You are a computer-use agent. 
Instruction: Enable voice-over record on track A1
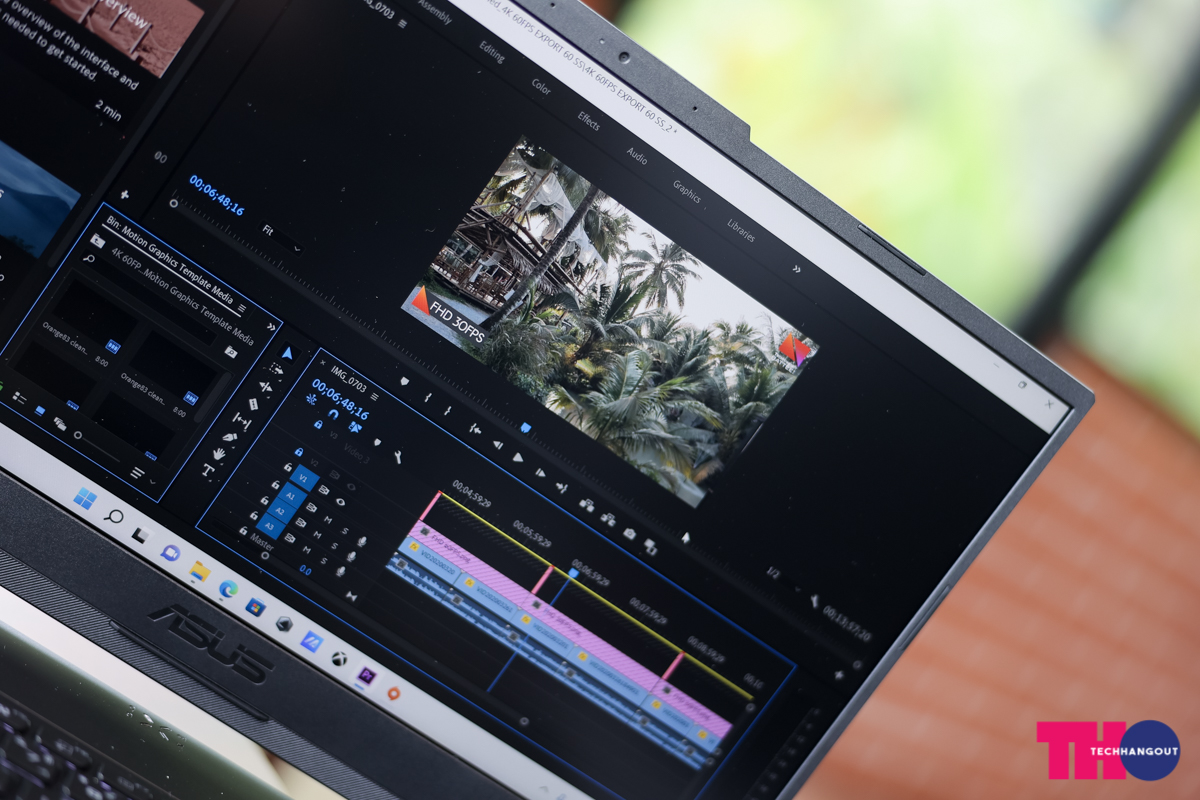click(362, 542)
